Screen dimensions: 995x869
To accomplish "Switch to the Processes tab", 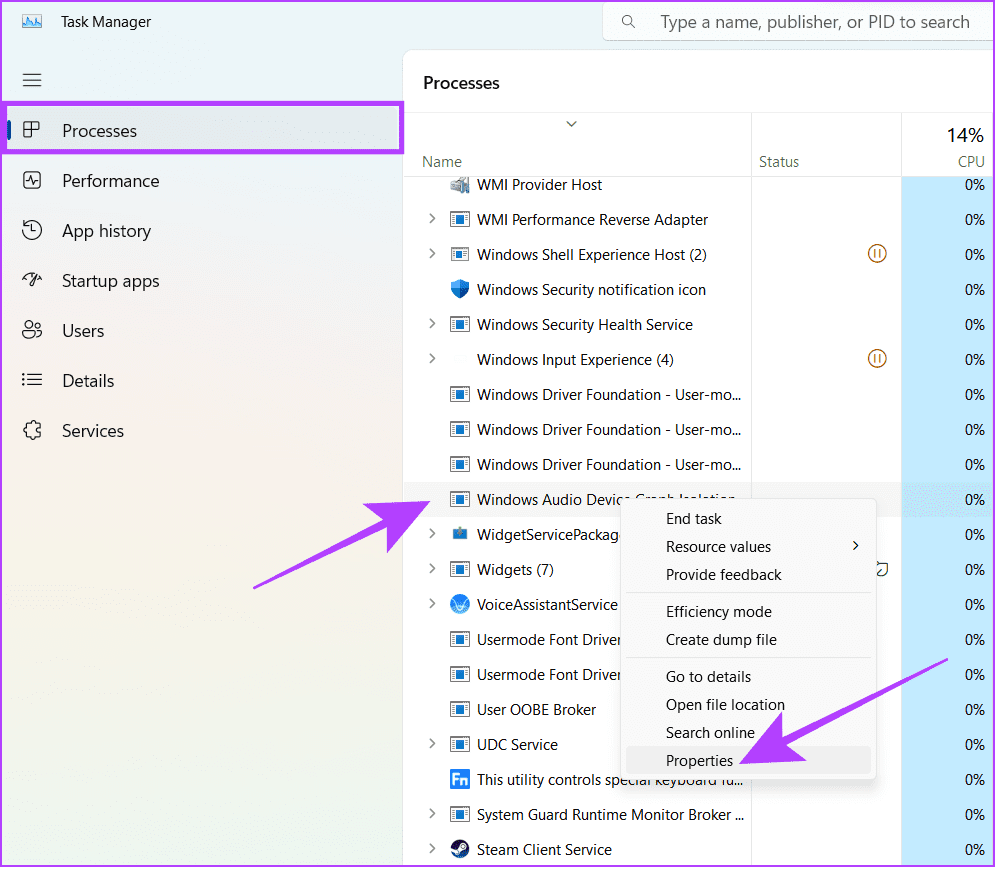I will click(x=203, y=130).
